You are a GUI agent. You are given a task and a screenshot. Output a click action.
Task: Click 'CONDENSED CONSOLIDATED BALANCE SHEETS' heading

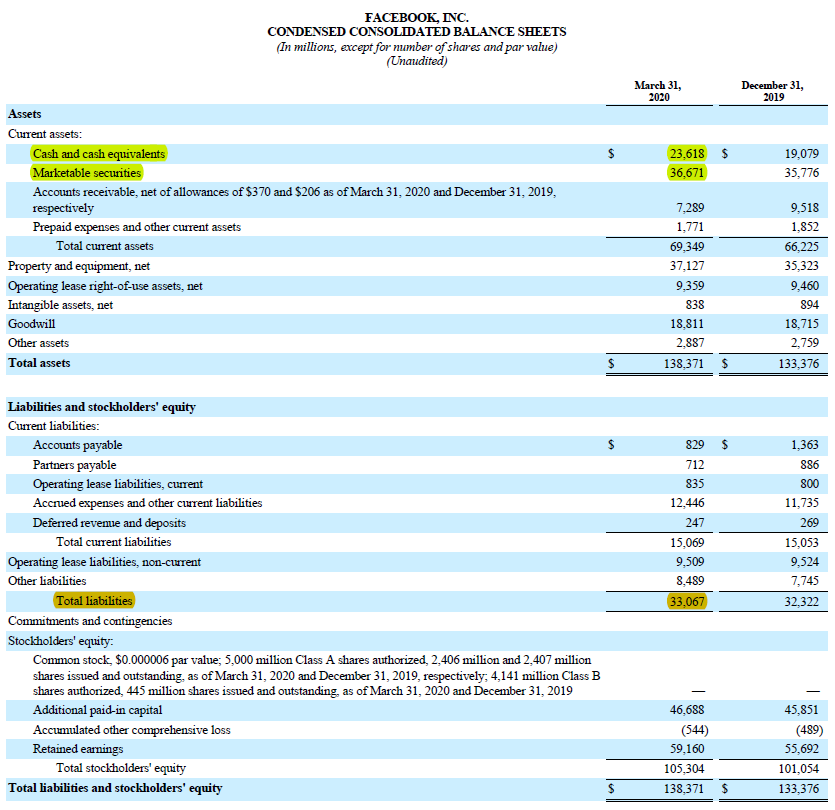[416, 32]
